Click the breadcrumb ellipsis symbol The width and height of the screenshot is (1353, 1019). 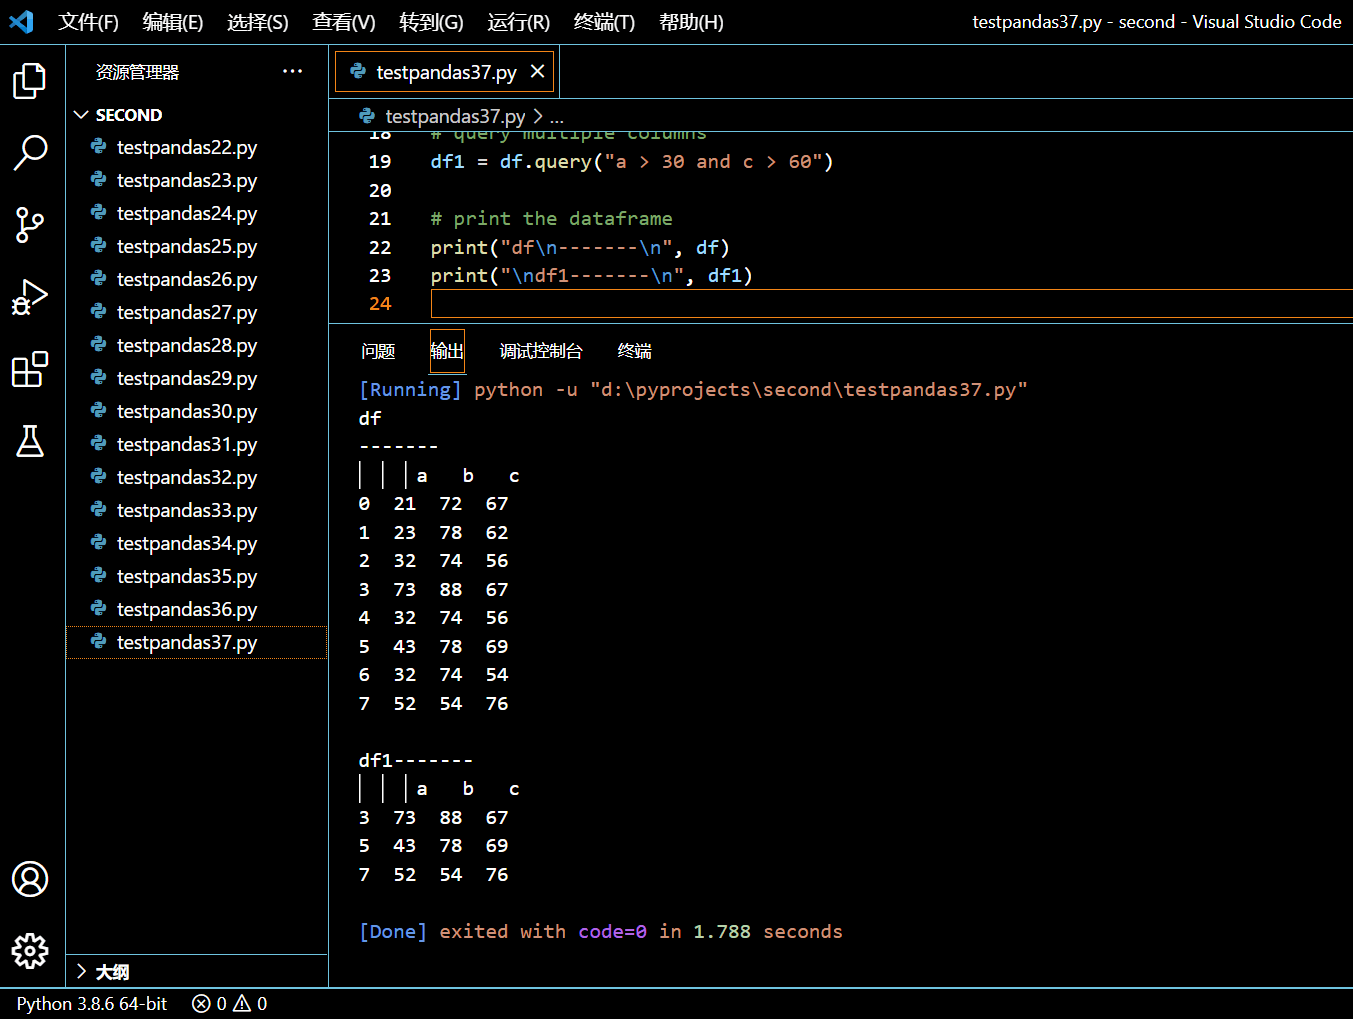point(557,117)
